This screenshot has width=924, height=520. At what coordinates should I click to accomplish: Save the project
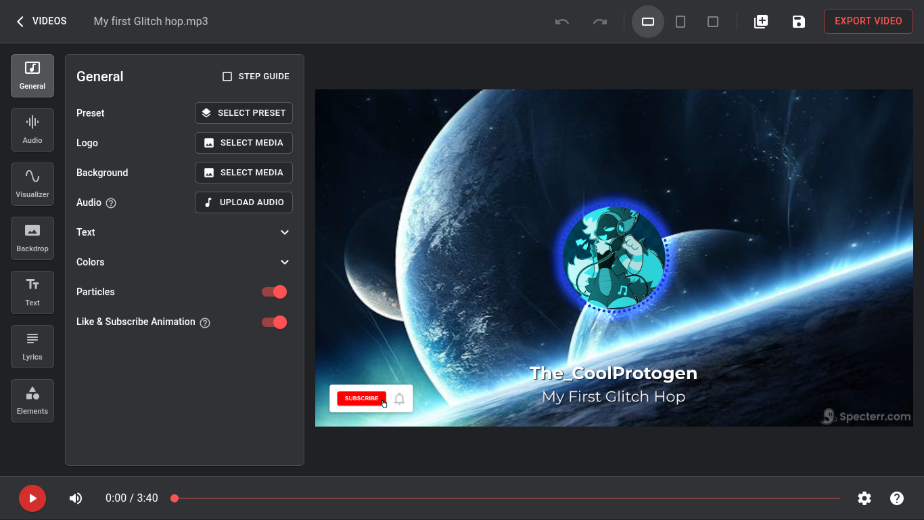coord(798,22)
